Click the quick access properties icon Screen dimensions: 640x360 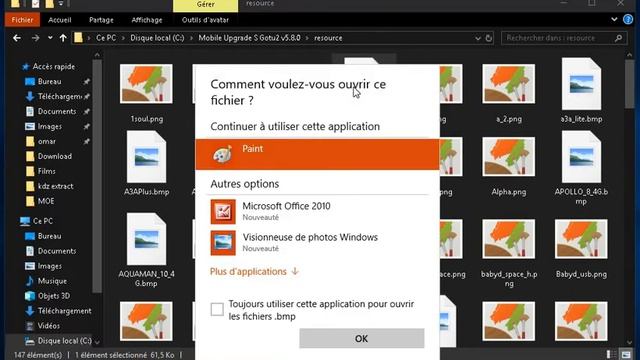[x=36, y=4]
